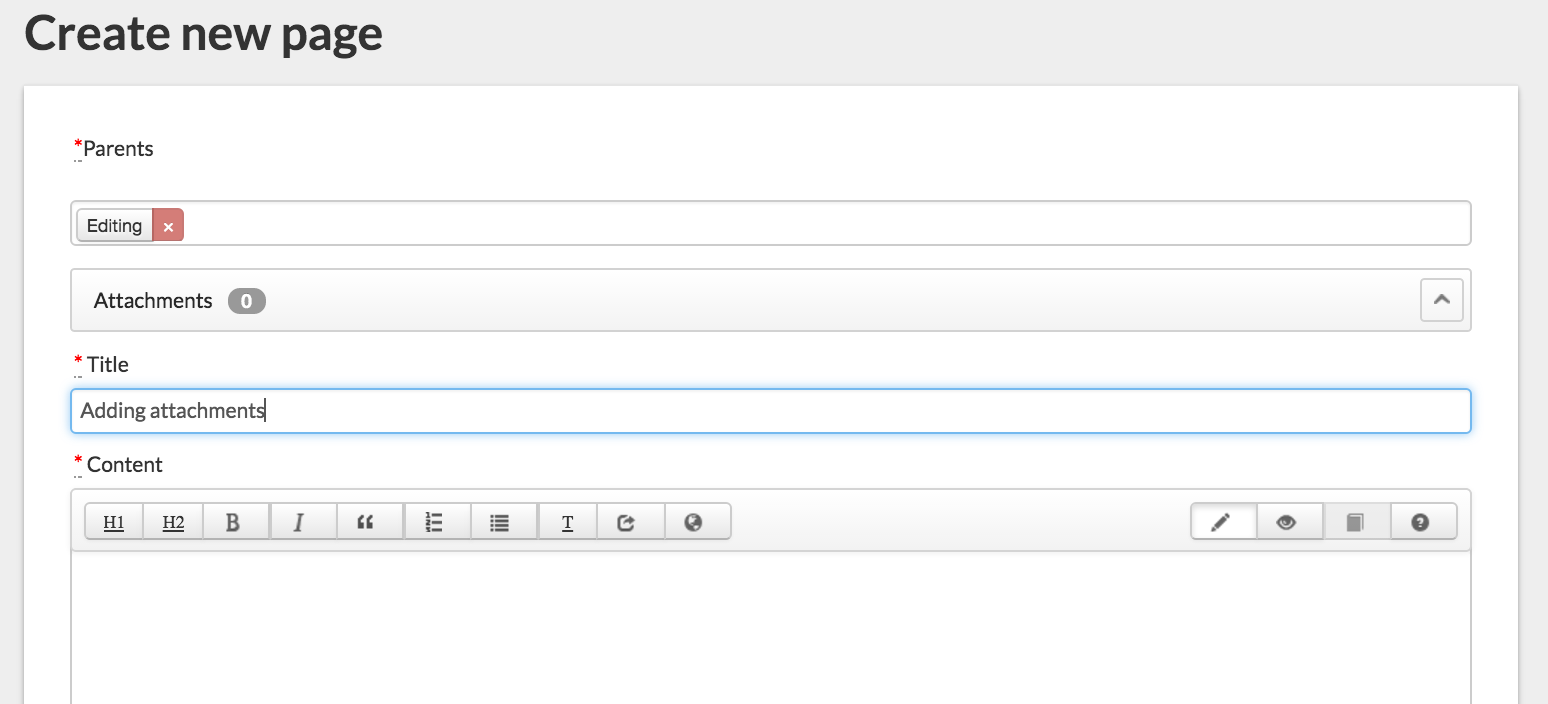
Task: Apply the H1 heading format
Action: coord(114,522)
